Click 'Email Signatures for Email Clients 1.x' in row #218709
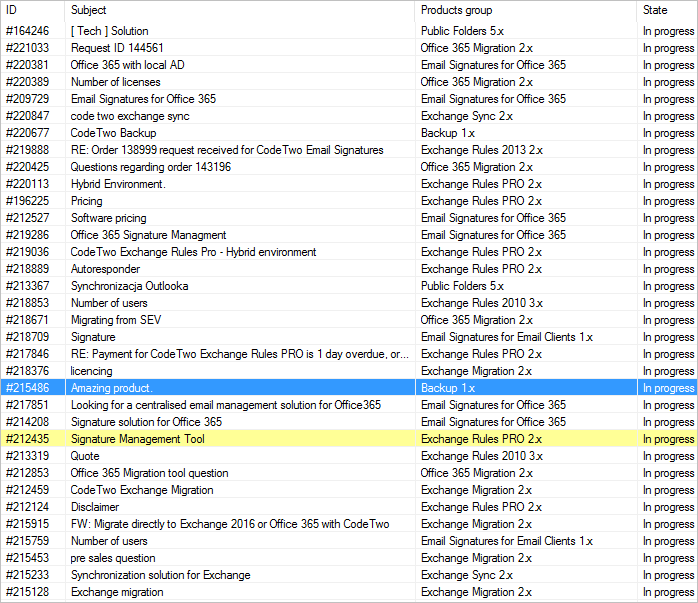 pyautogui.click(x=507, y=337)
